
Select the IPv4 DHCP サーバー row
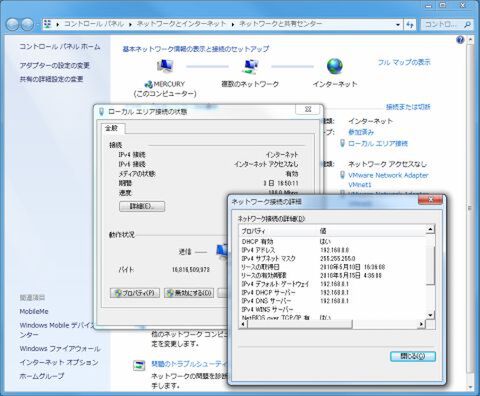pos(333,292)
